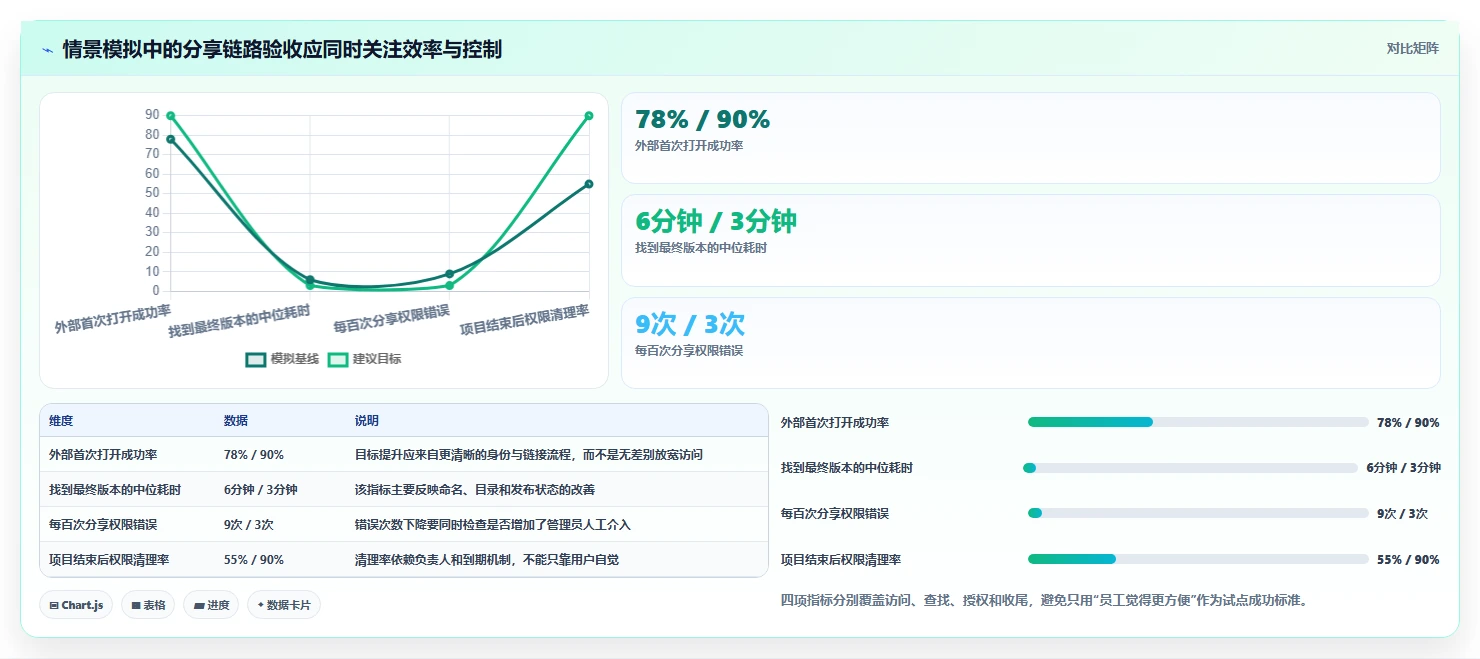Screen dimensions: 1480x659
Task: Click the 说明 column header
Action: coord(367,421)
